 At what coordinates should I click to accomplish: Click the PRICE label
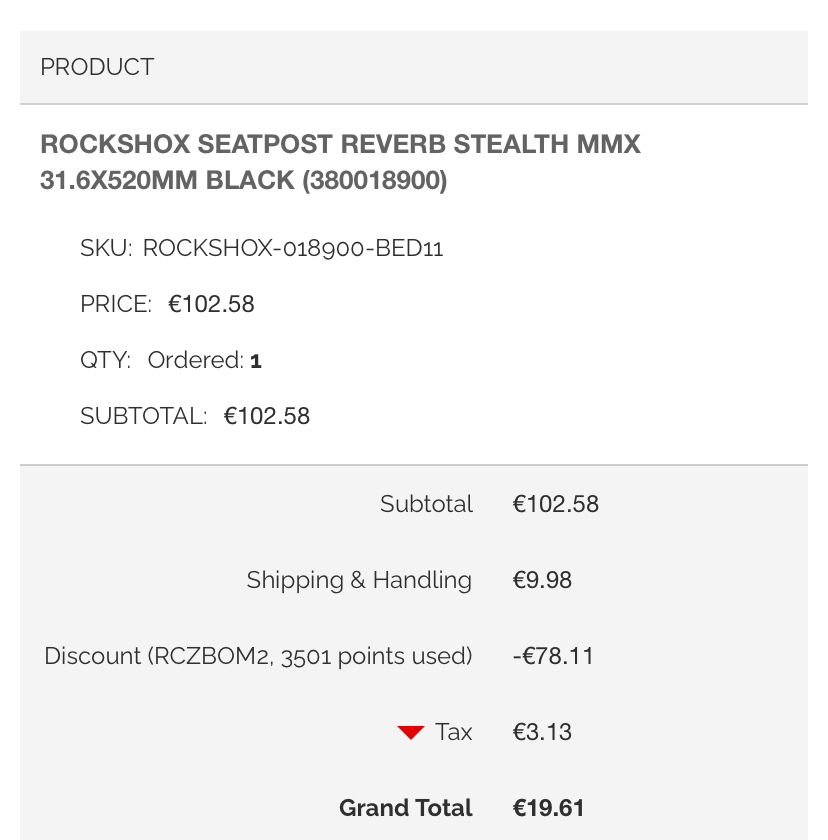(116, 304)
